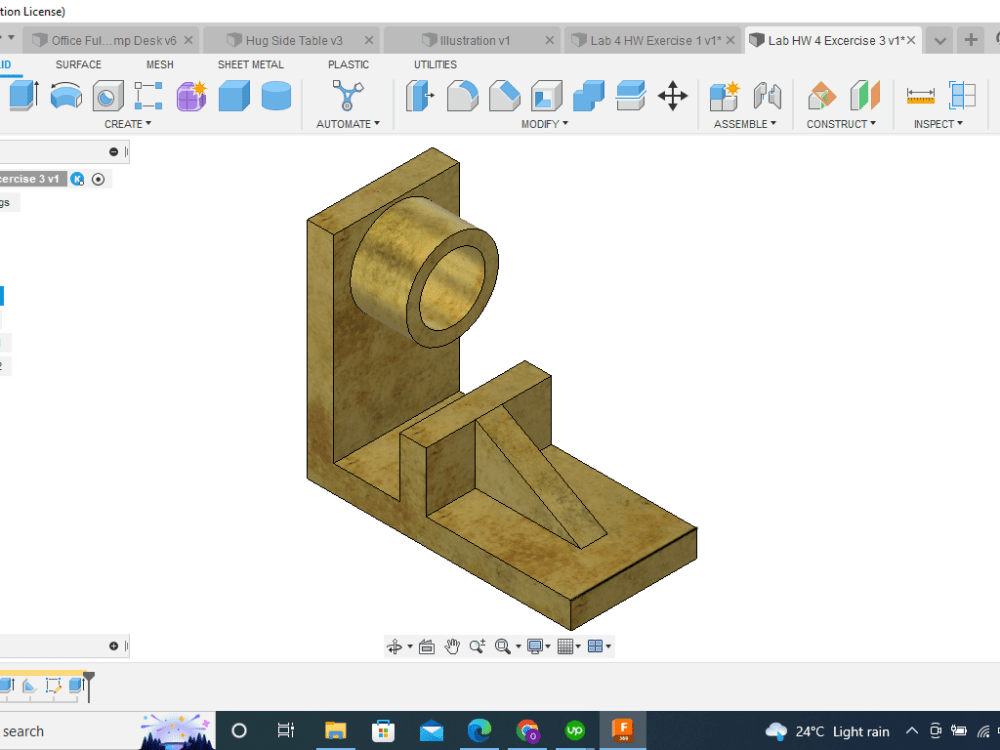Select the Measure tool

(x=920, y=96)
